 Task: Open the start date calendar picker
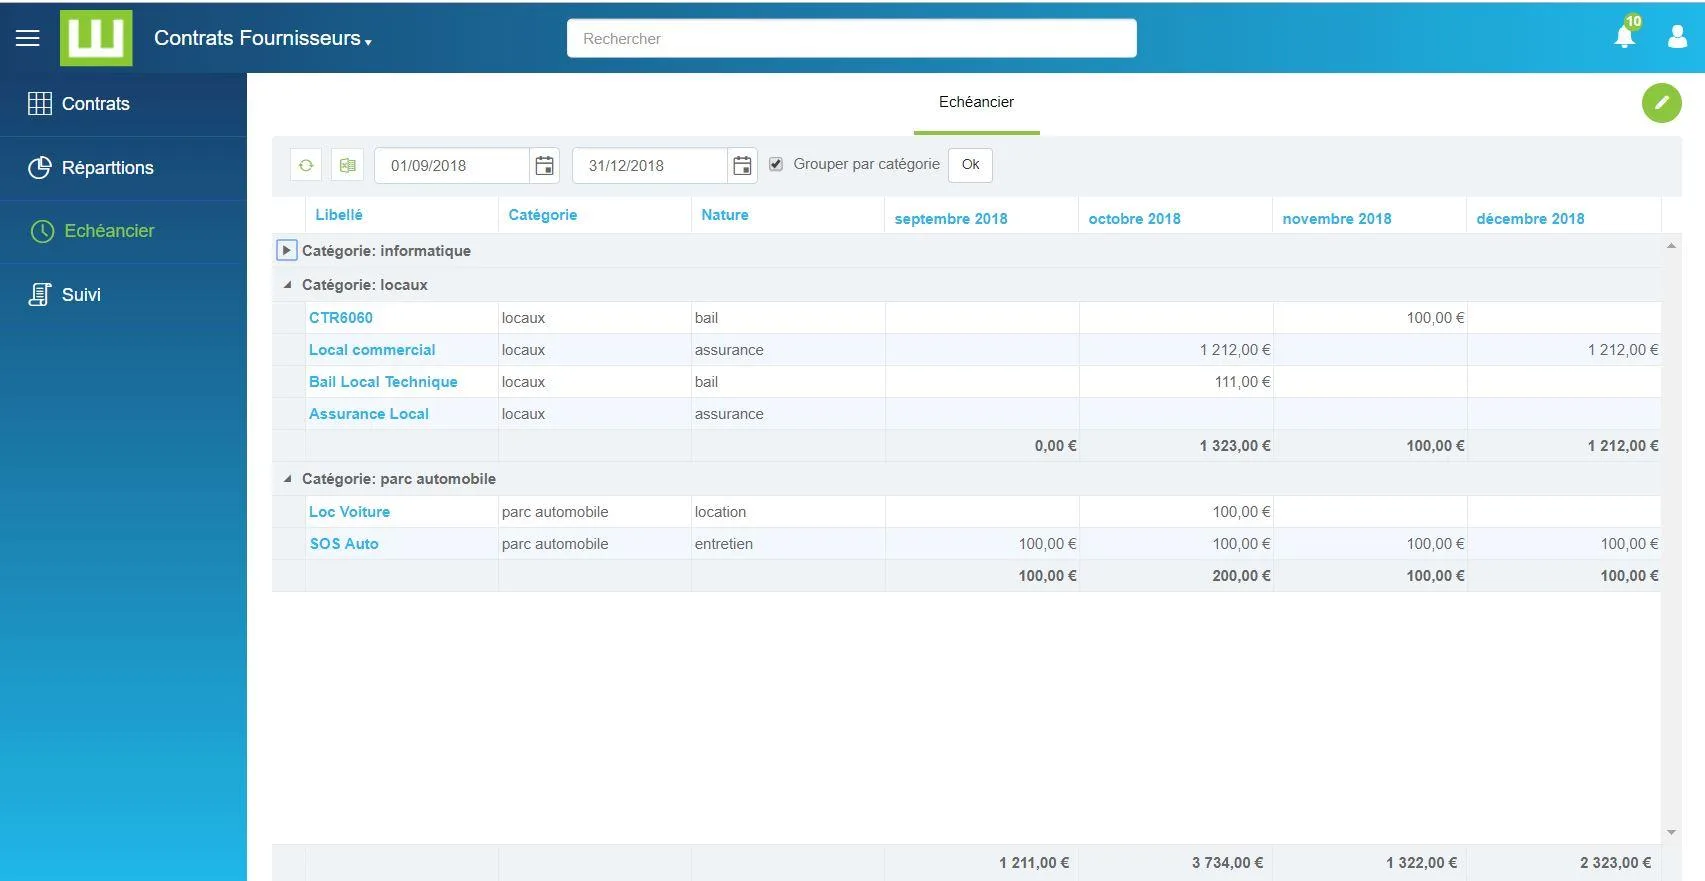(544, 166)
